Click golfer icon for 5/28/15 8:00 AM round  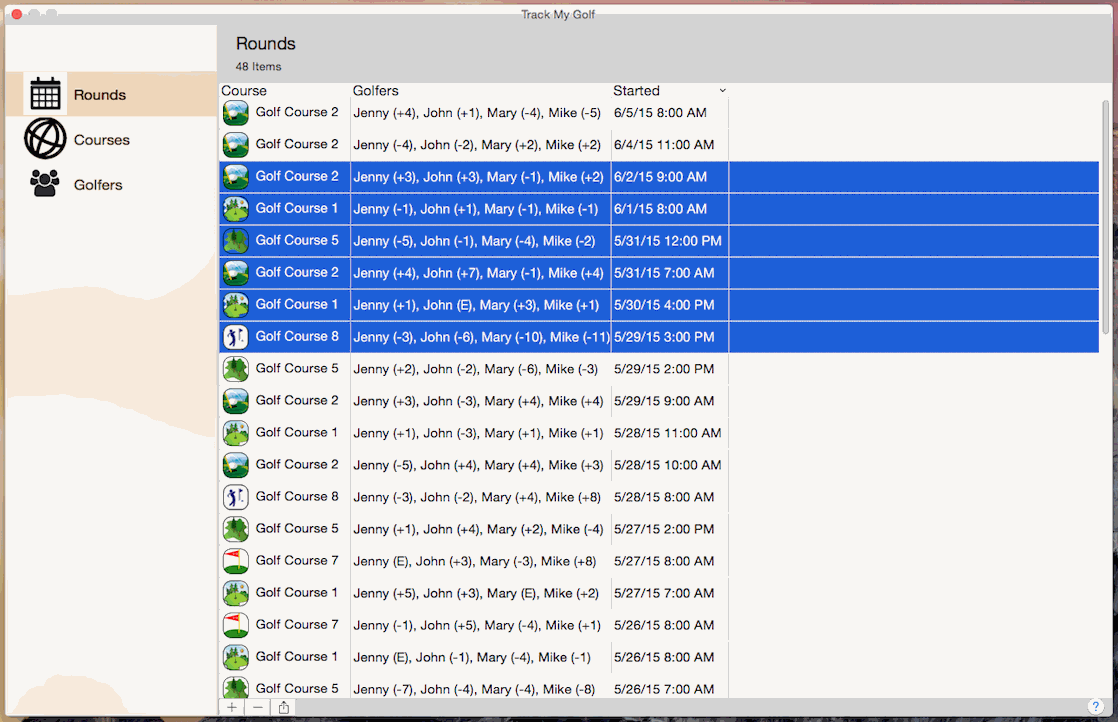tap(235, 497)
